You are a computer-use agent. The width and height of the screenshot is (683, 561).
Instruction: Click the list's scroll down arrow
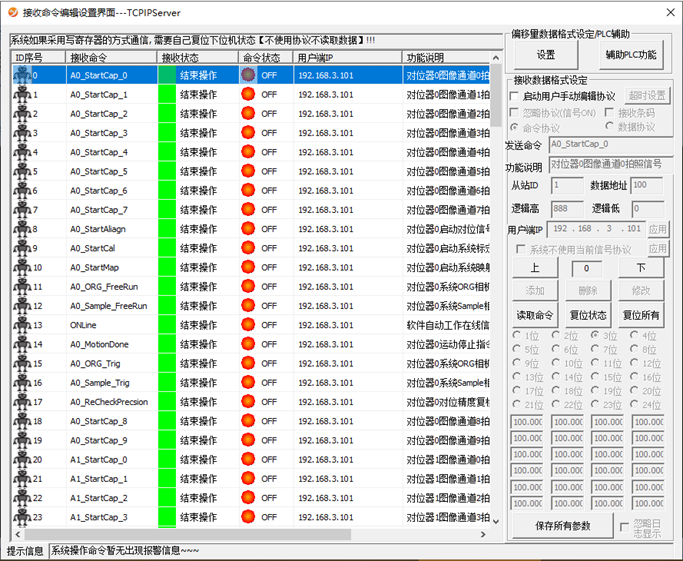(497, 521)
